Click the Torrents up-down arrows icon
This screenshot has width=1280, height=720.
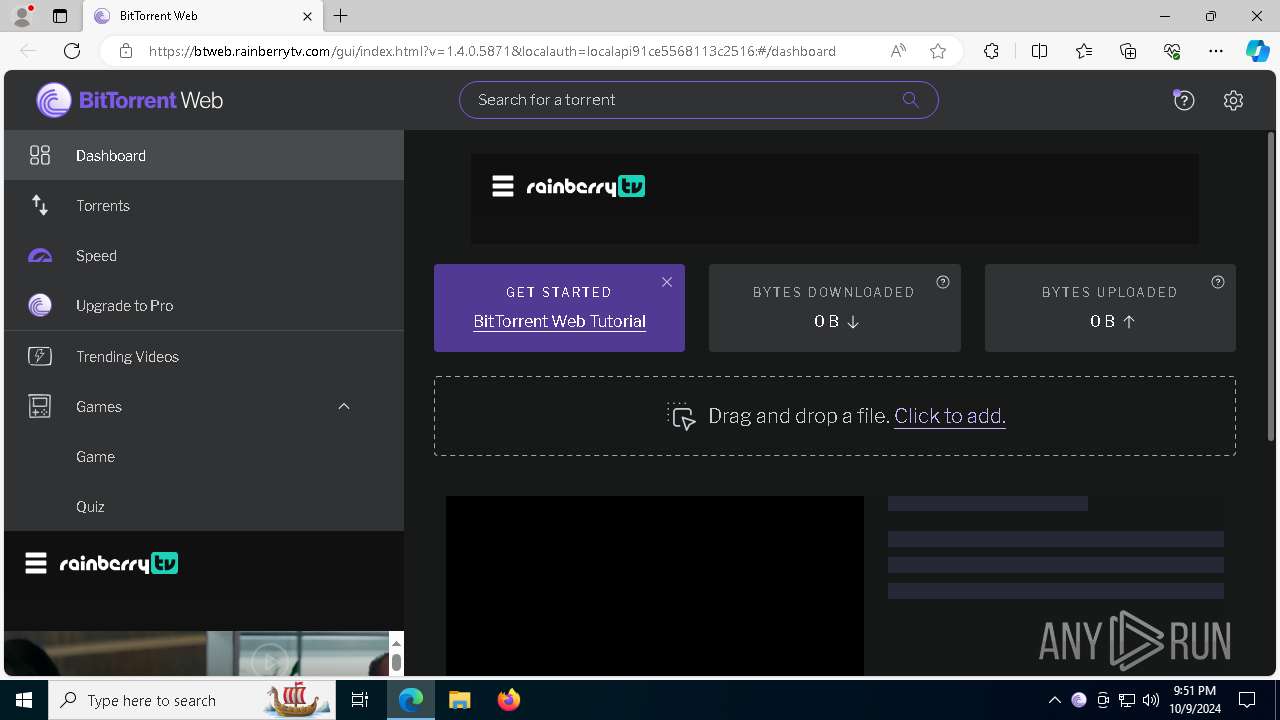click(x=40, y=205)
